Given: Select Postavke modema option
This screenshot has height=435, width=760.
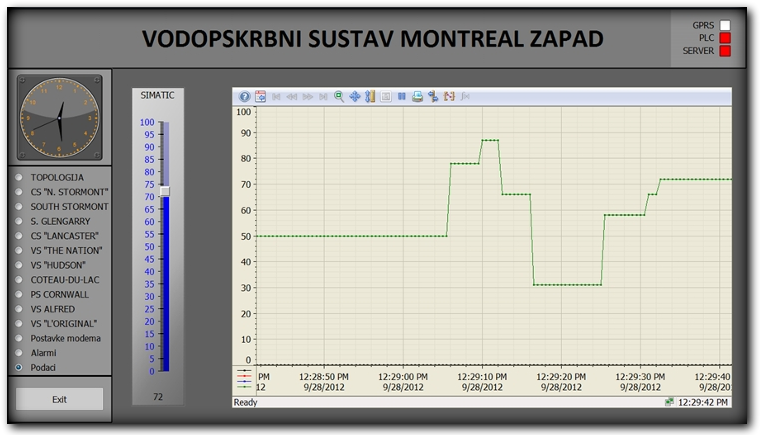Looking at the screenshot, I should (19, 338).
